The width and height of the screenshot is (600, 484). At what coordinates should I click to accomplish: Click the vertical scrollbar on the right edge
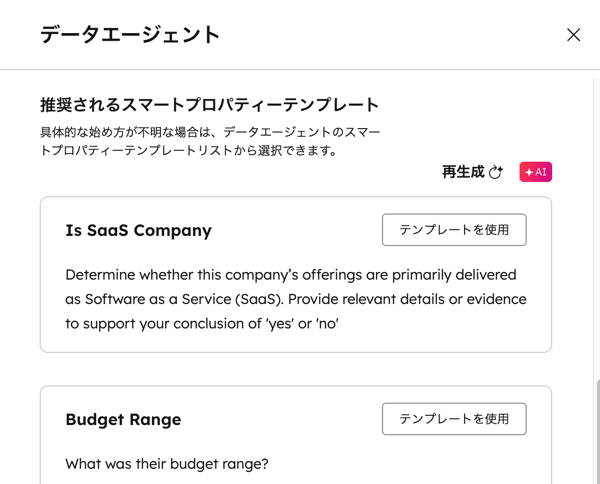[x=596, y=430]
